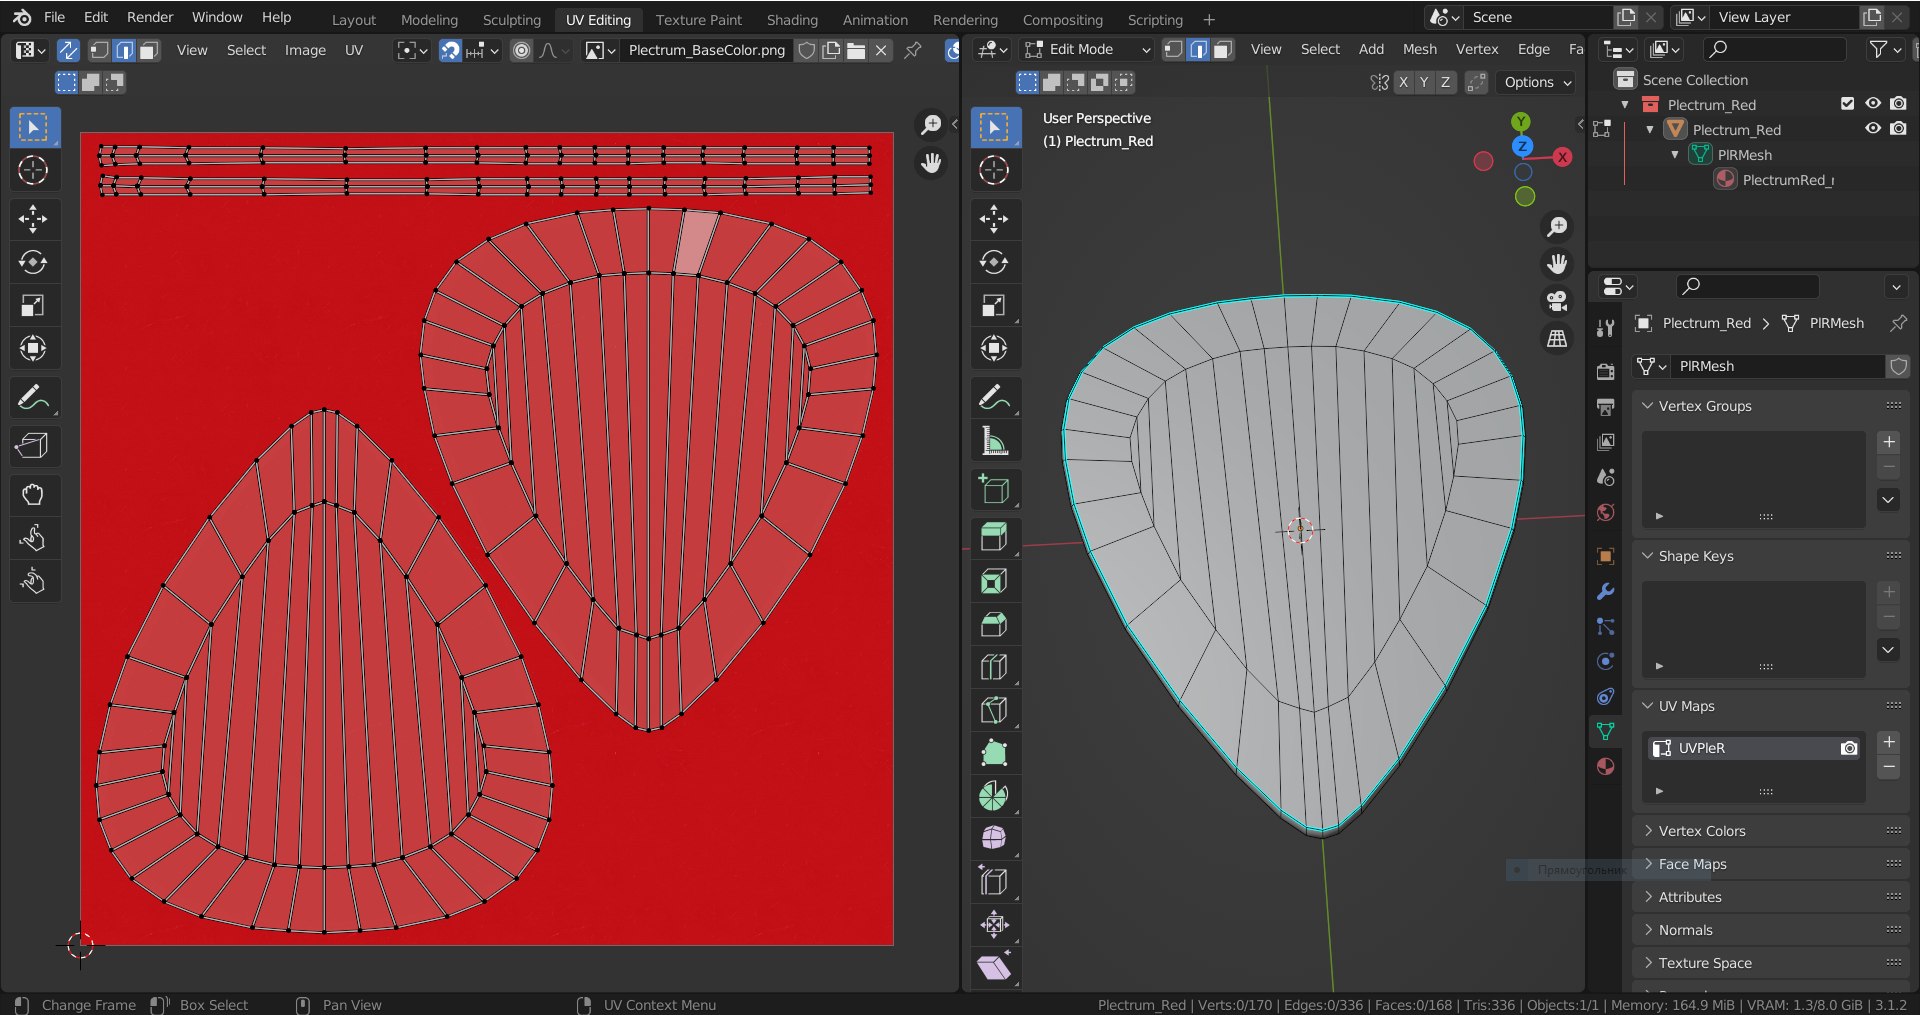Open the Material properties tab
Image resolution: width=1920 pixels, height=1015 pixels.
point(1605,766)
